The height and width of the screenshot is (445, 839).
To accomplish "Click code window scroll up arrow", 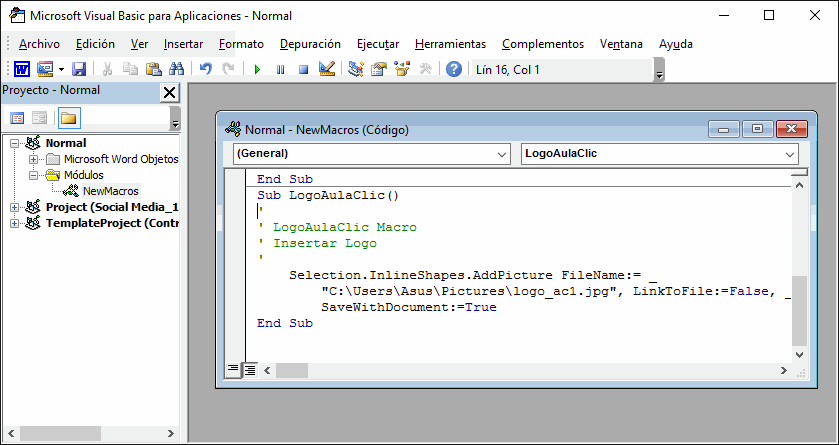I will click(799, 185).
